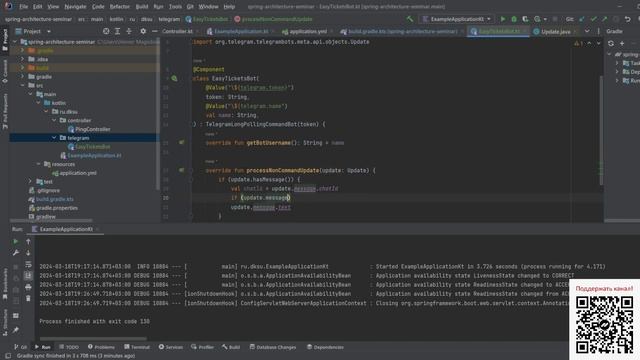640x360 pixels.
Task: Collapse the telegram package
Action: click(54, 138)
